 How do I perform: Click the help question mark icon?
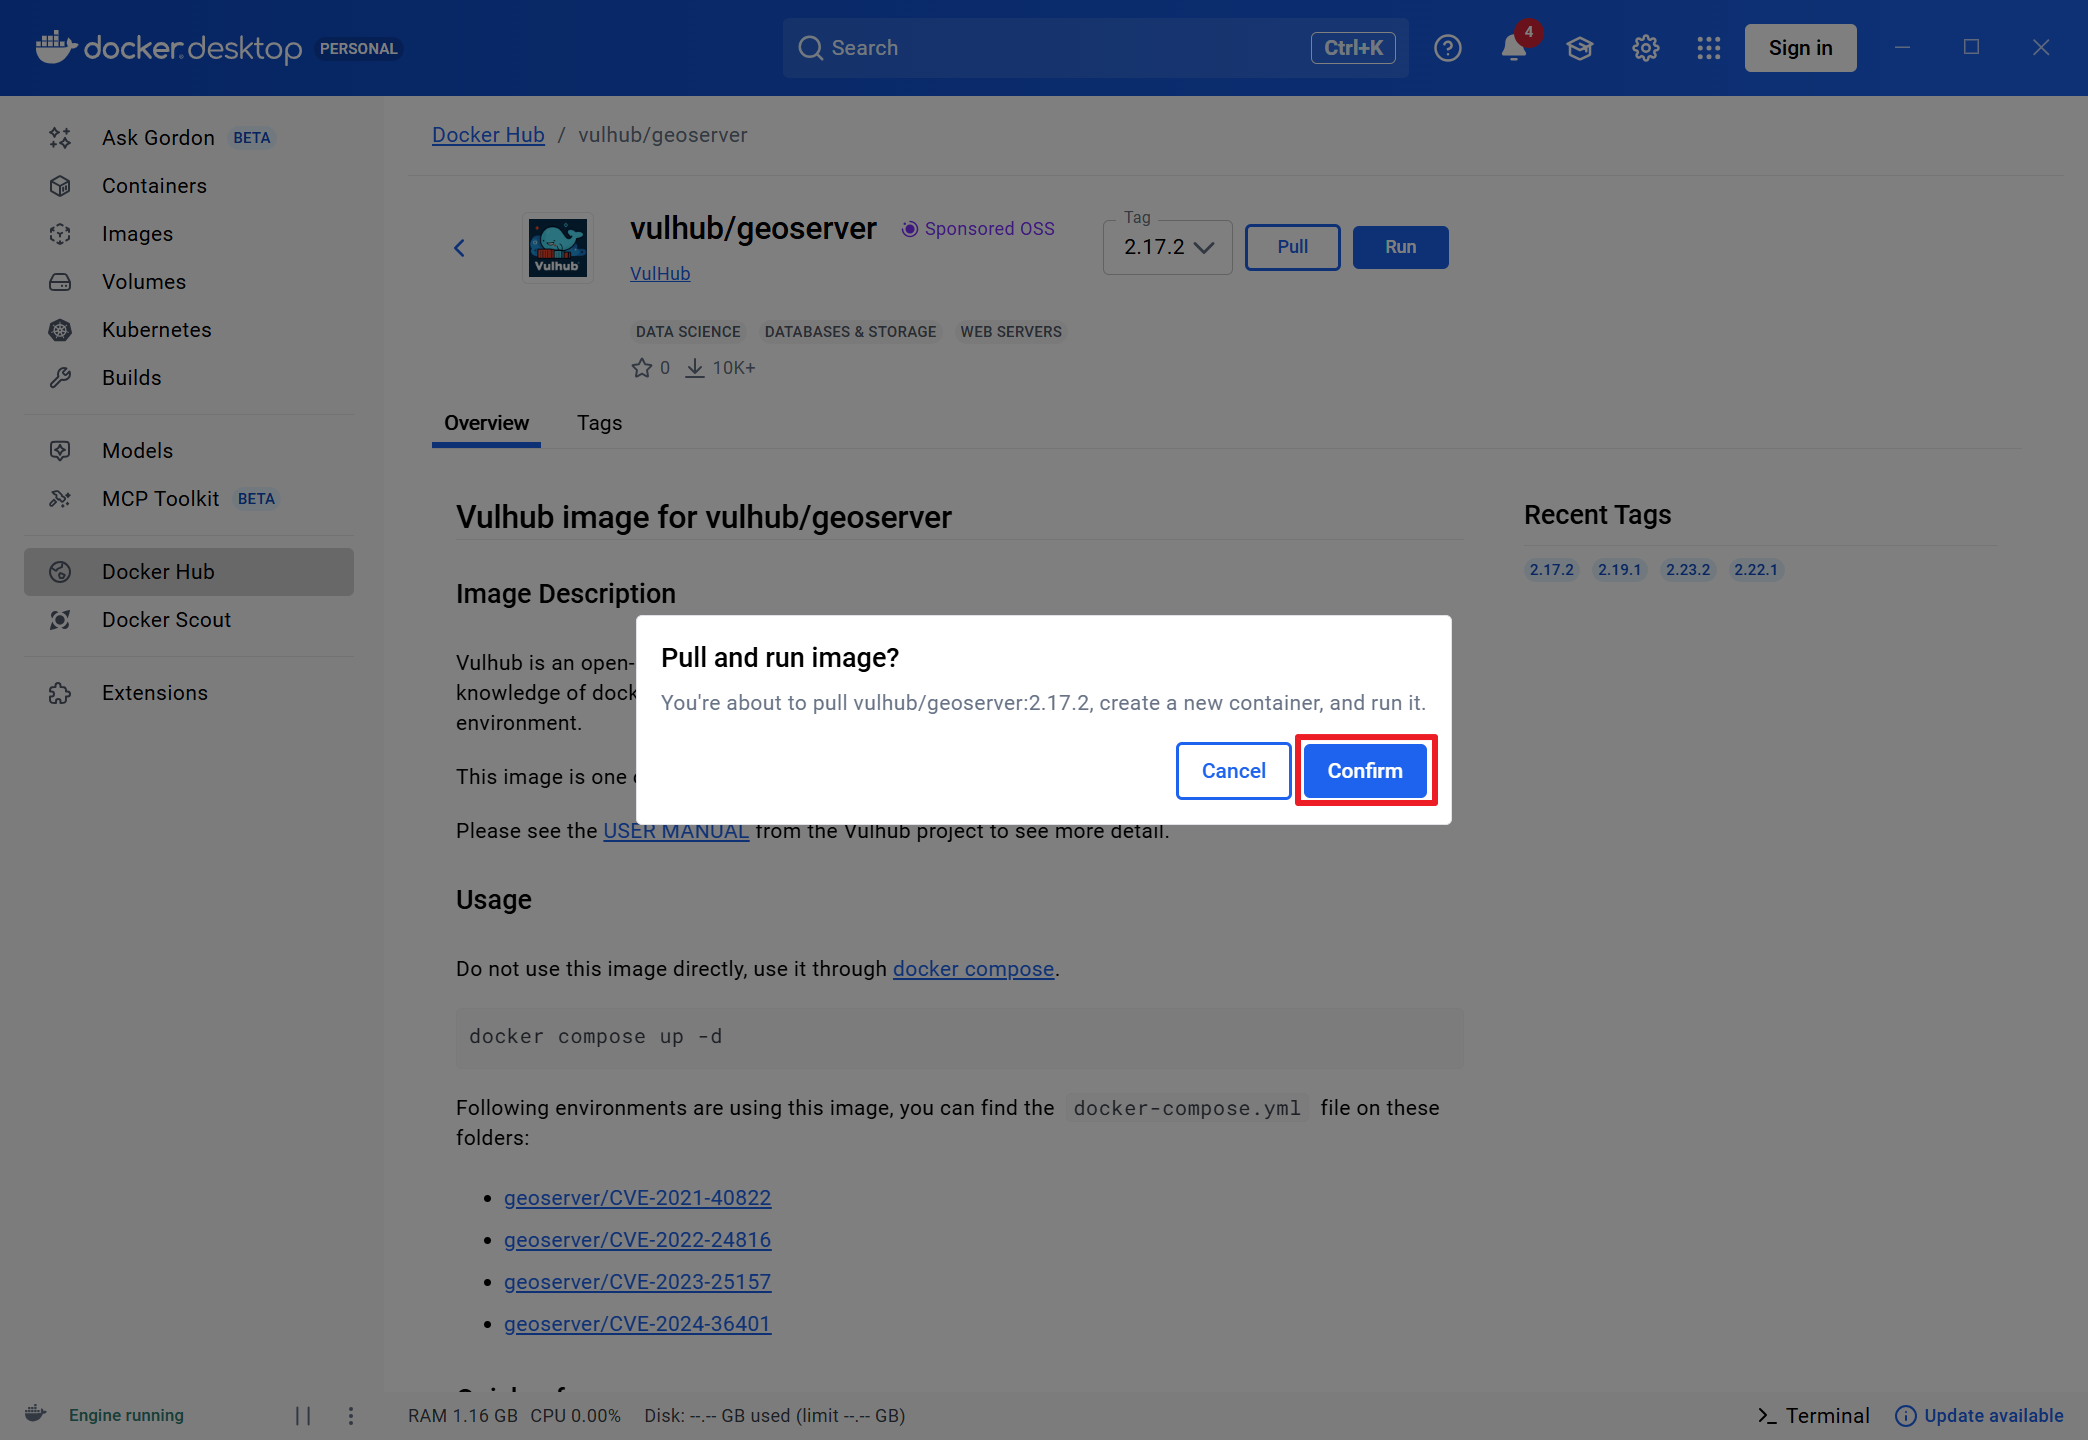pos(1447,48)
